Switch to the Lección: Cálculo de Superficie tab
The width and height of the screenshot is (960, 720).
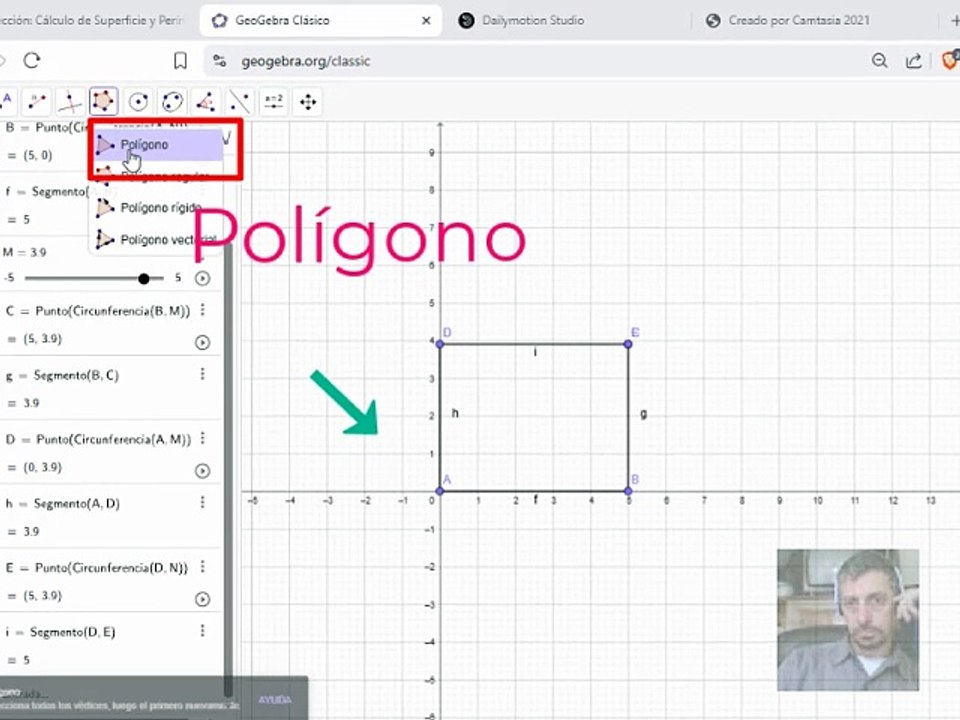coord(92,20)
